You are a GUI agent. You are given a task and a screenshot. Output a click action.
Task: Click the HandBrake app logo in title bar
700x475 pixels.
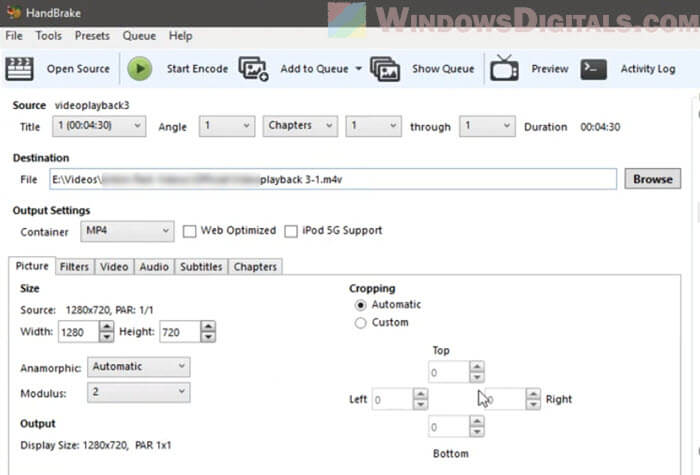[x=14, y=12]
